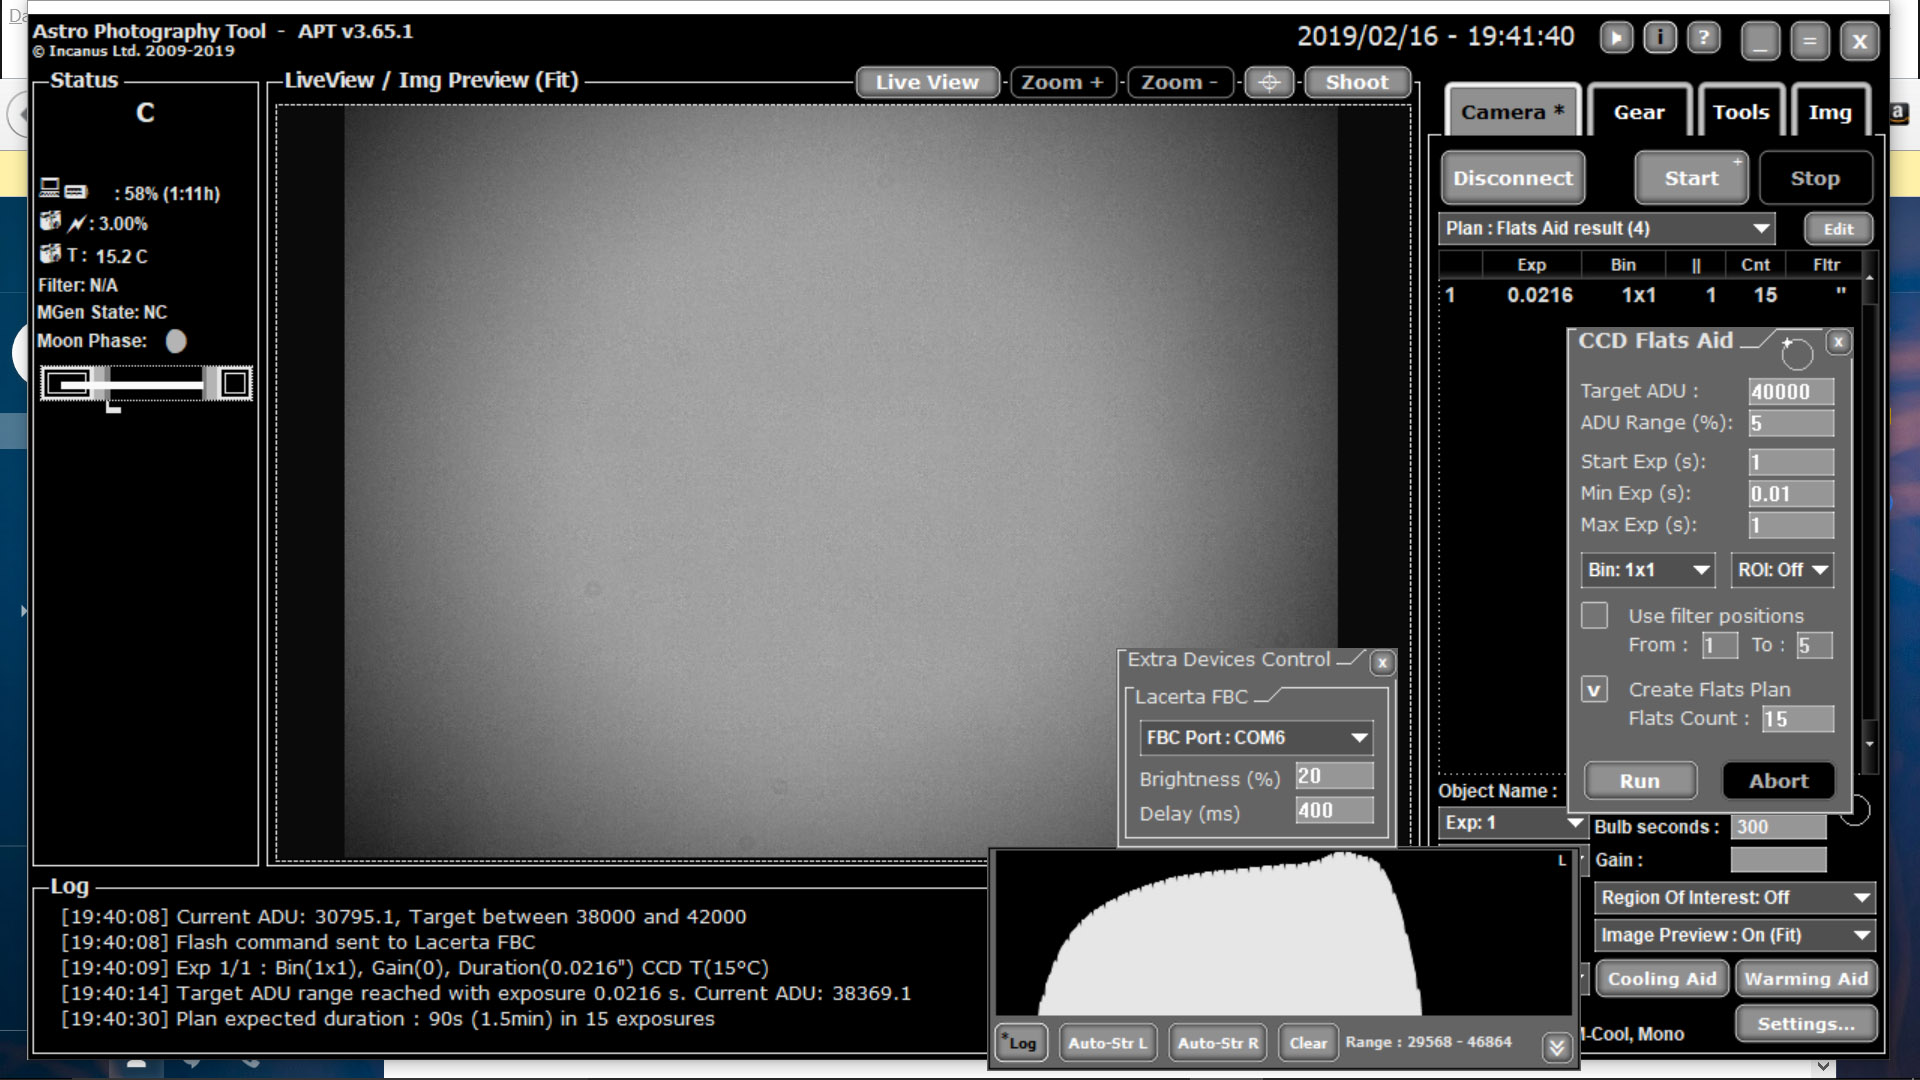
Task: Open help with the question mark icon
Action: [1704, 39]
